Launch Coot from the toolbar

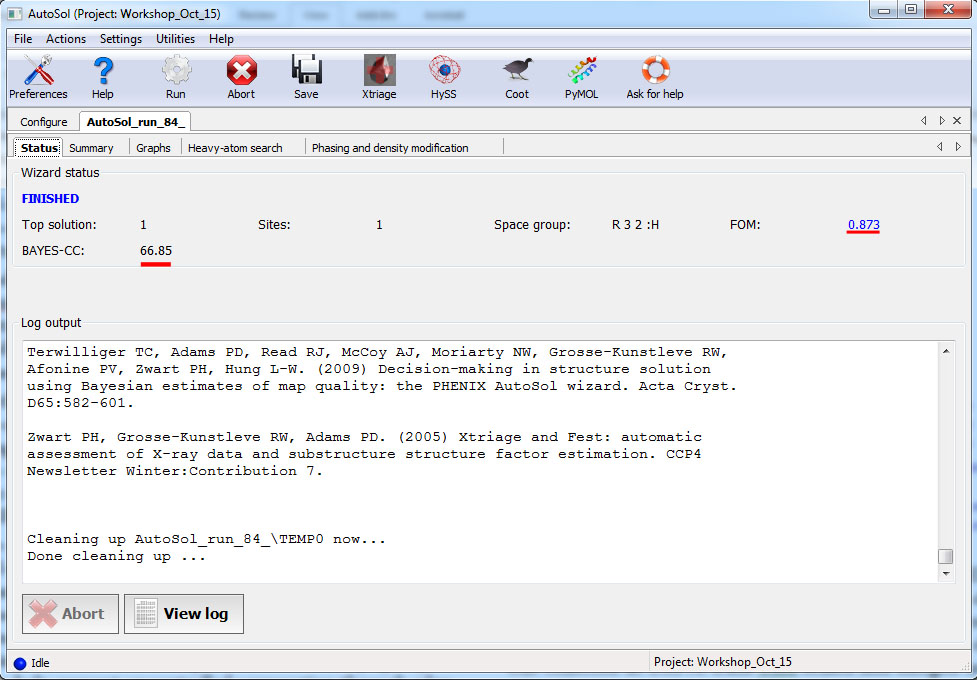tap(517, 77)
